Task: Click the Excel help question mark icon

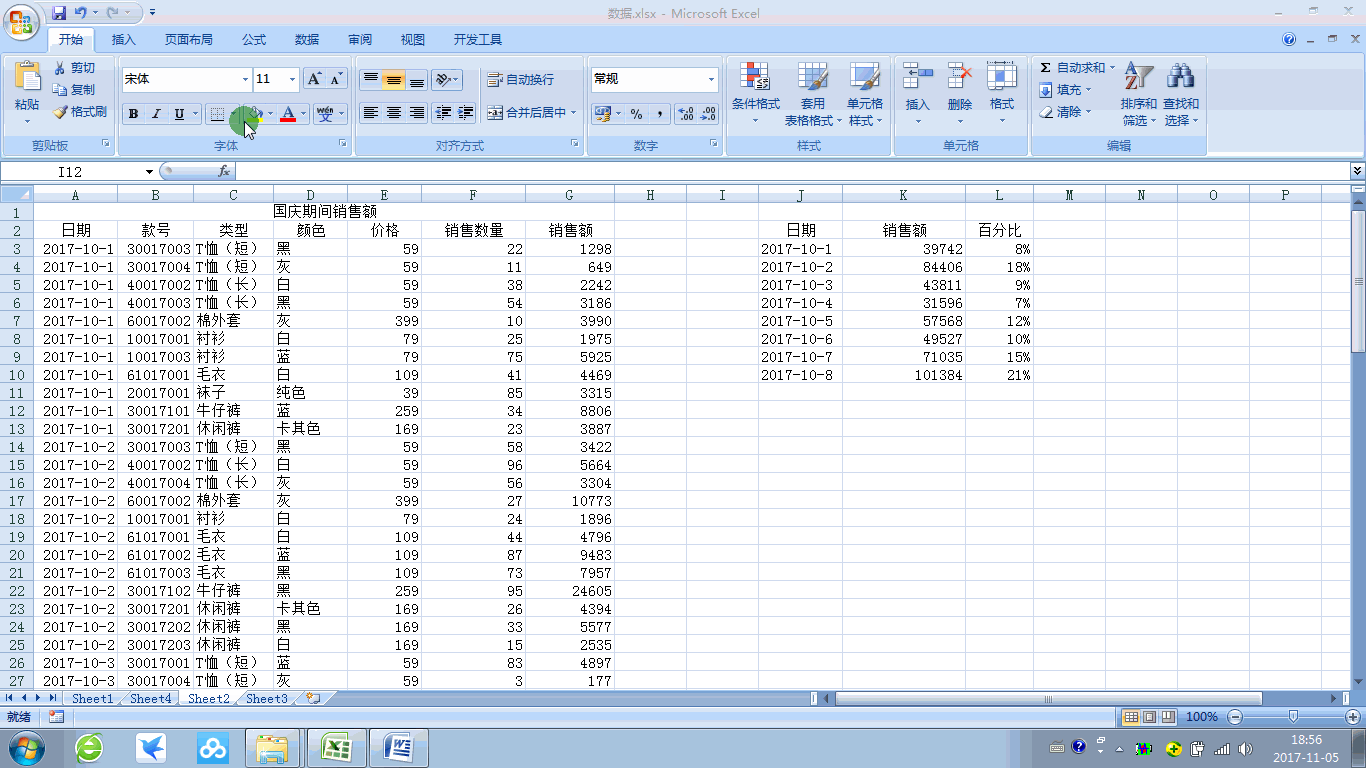Action: click(x=1289, y=40)
